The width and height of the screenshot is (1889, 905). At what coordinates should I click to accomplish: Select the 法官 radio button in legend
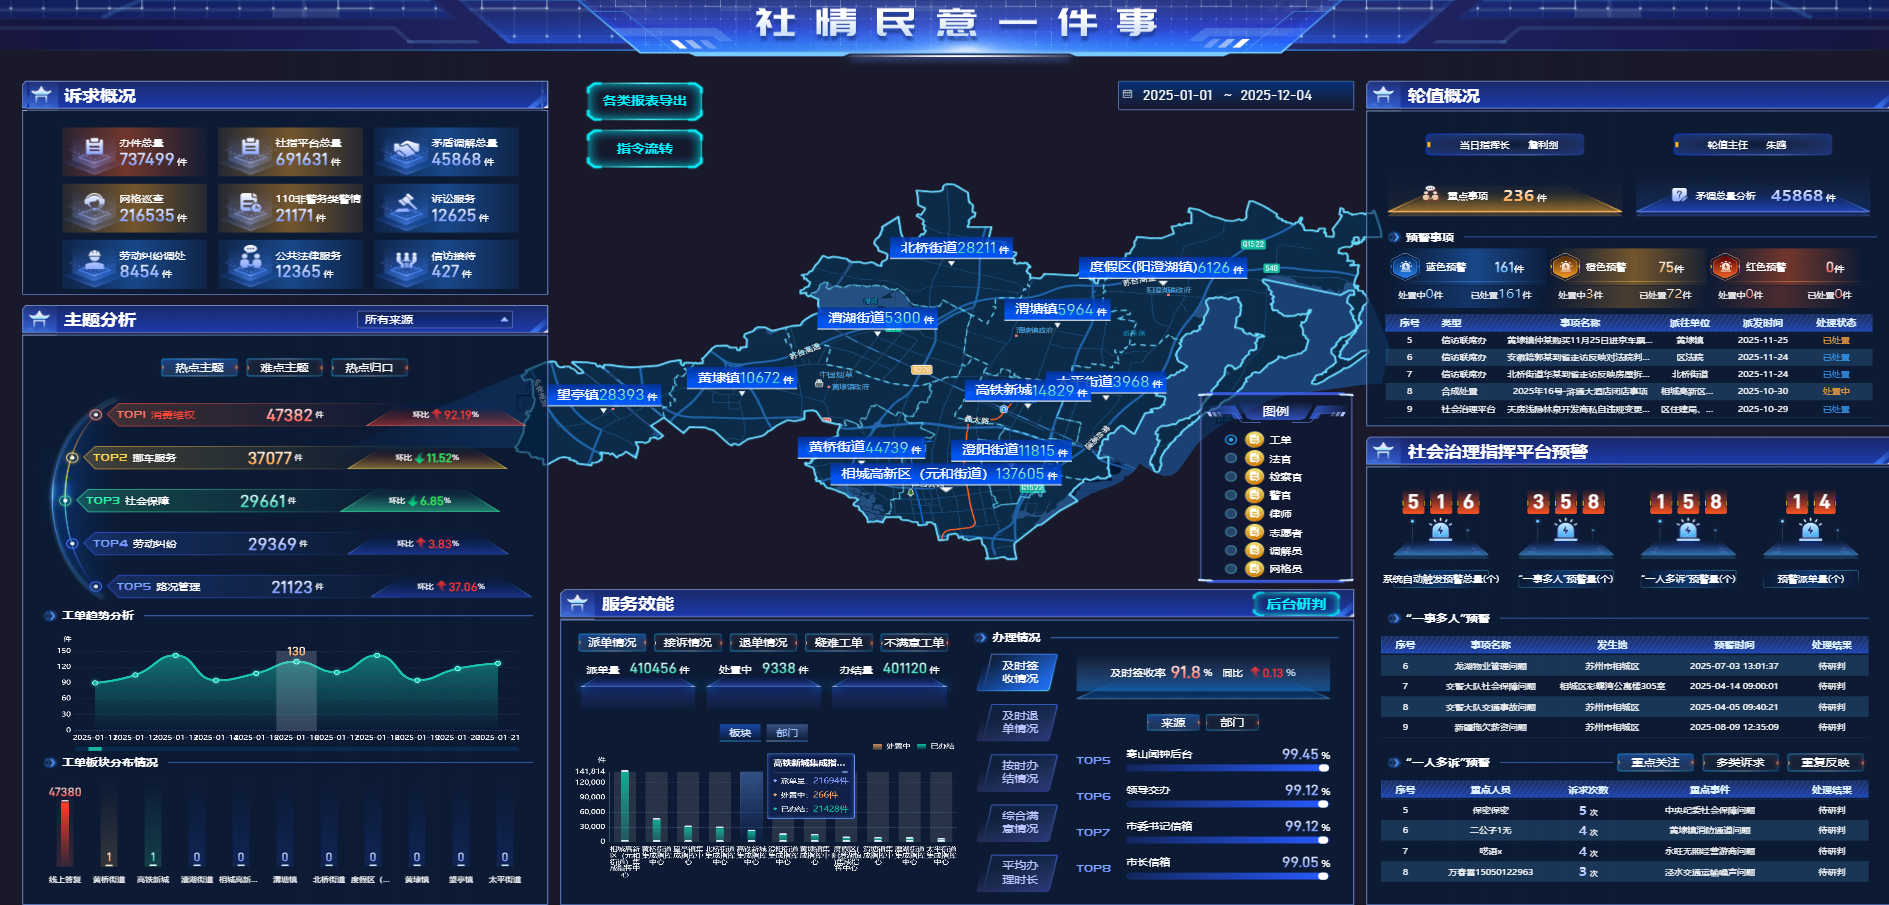pyautogui.click(x=1231, y=459)
